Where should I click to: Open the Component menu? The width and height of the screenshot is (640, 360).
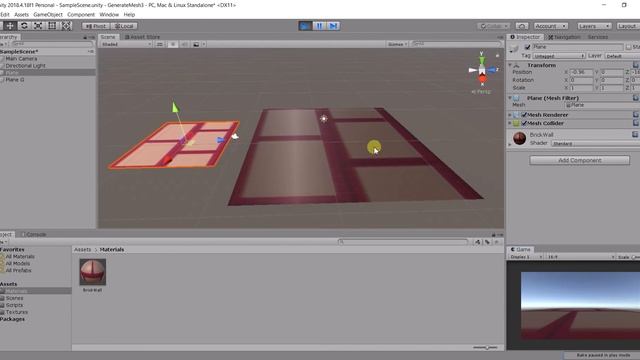point(81,14)
